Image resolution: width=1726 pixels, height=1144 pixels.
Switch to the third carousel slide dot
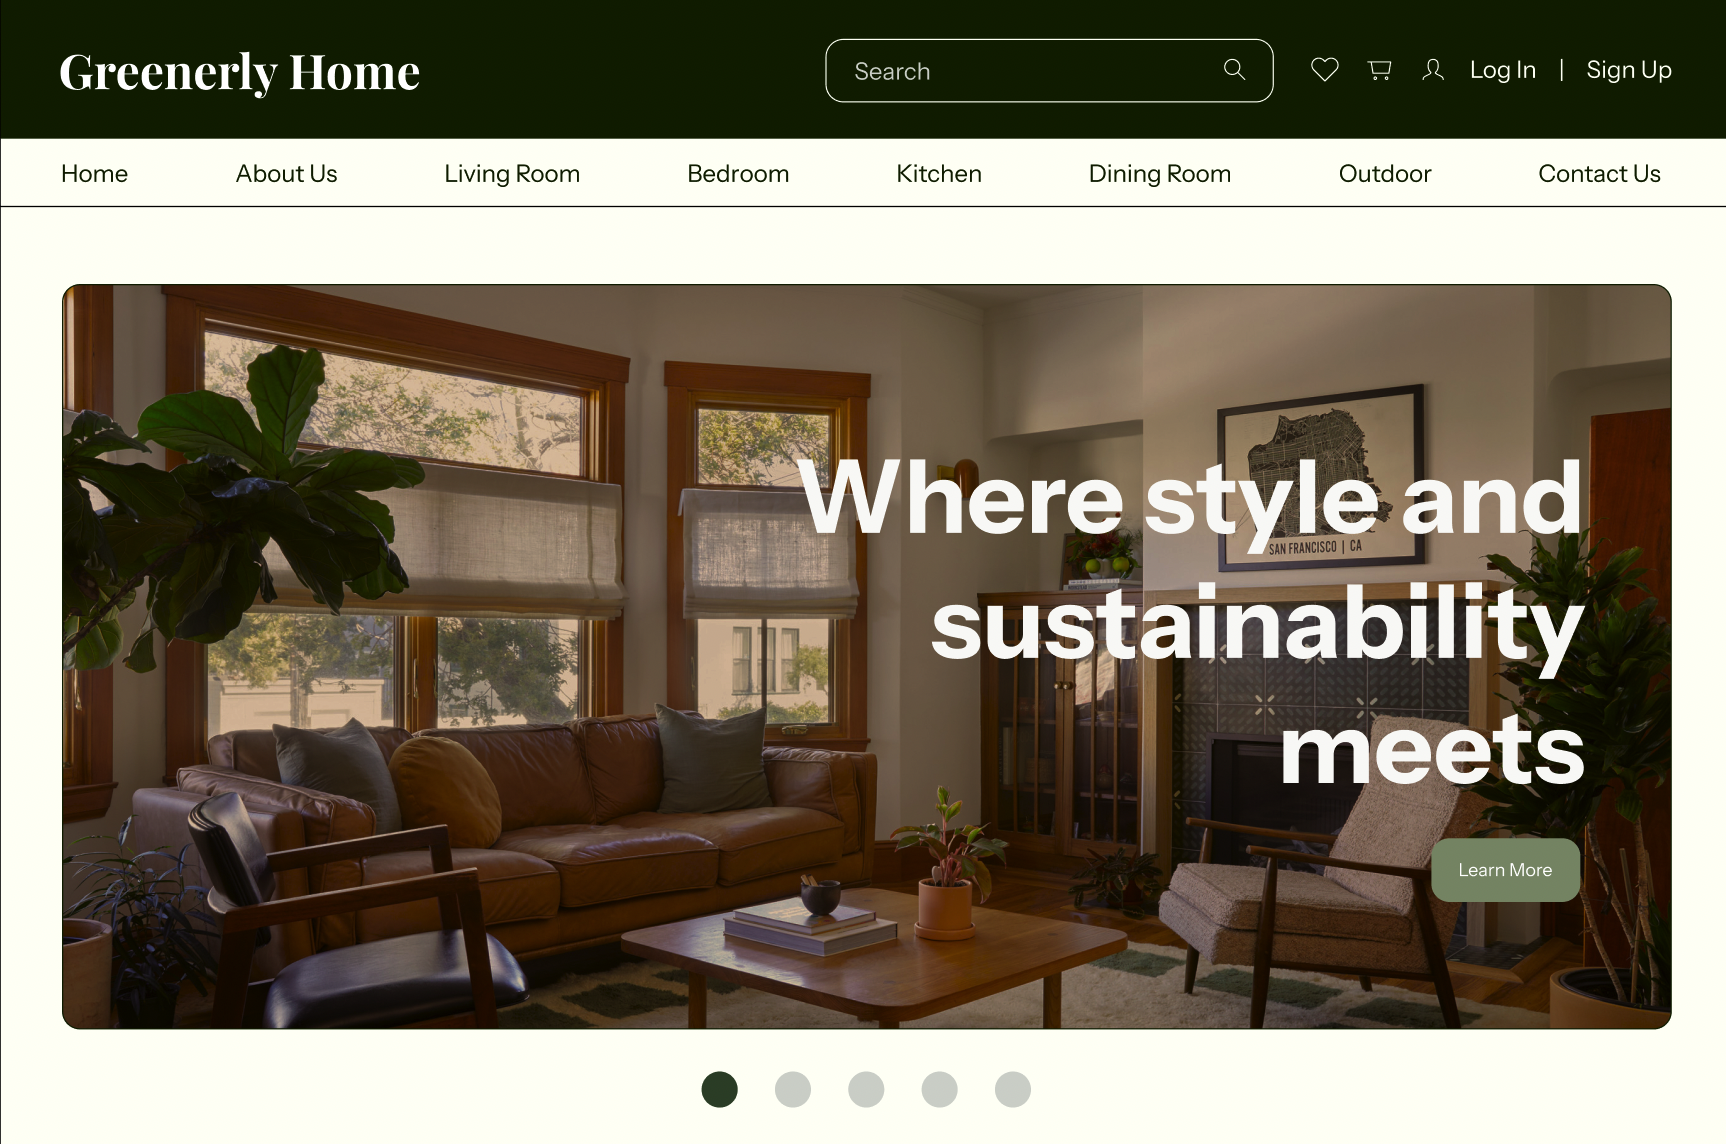[x=866, y=1089]
